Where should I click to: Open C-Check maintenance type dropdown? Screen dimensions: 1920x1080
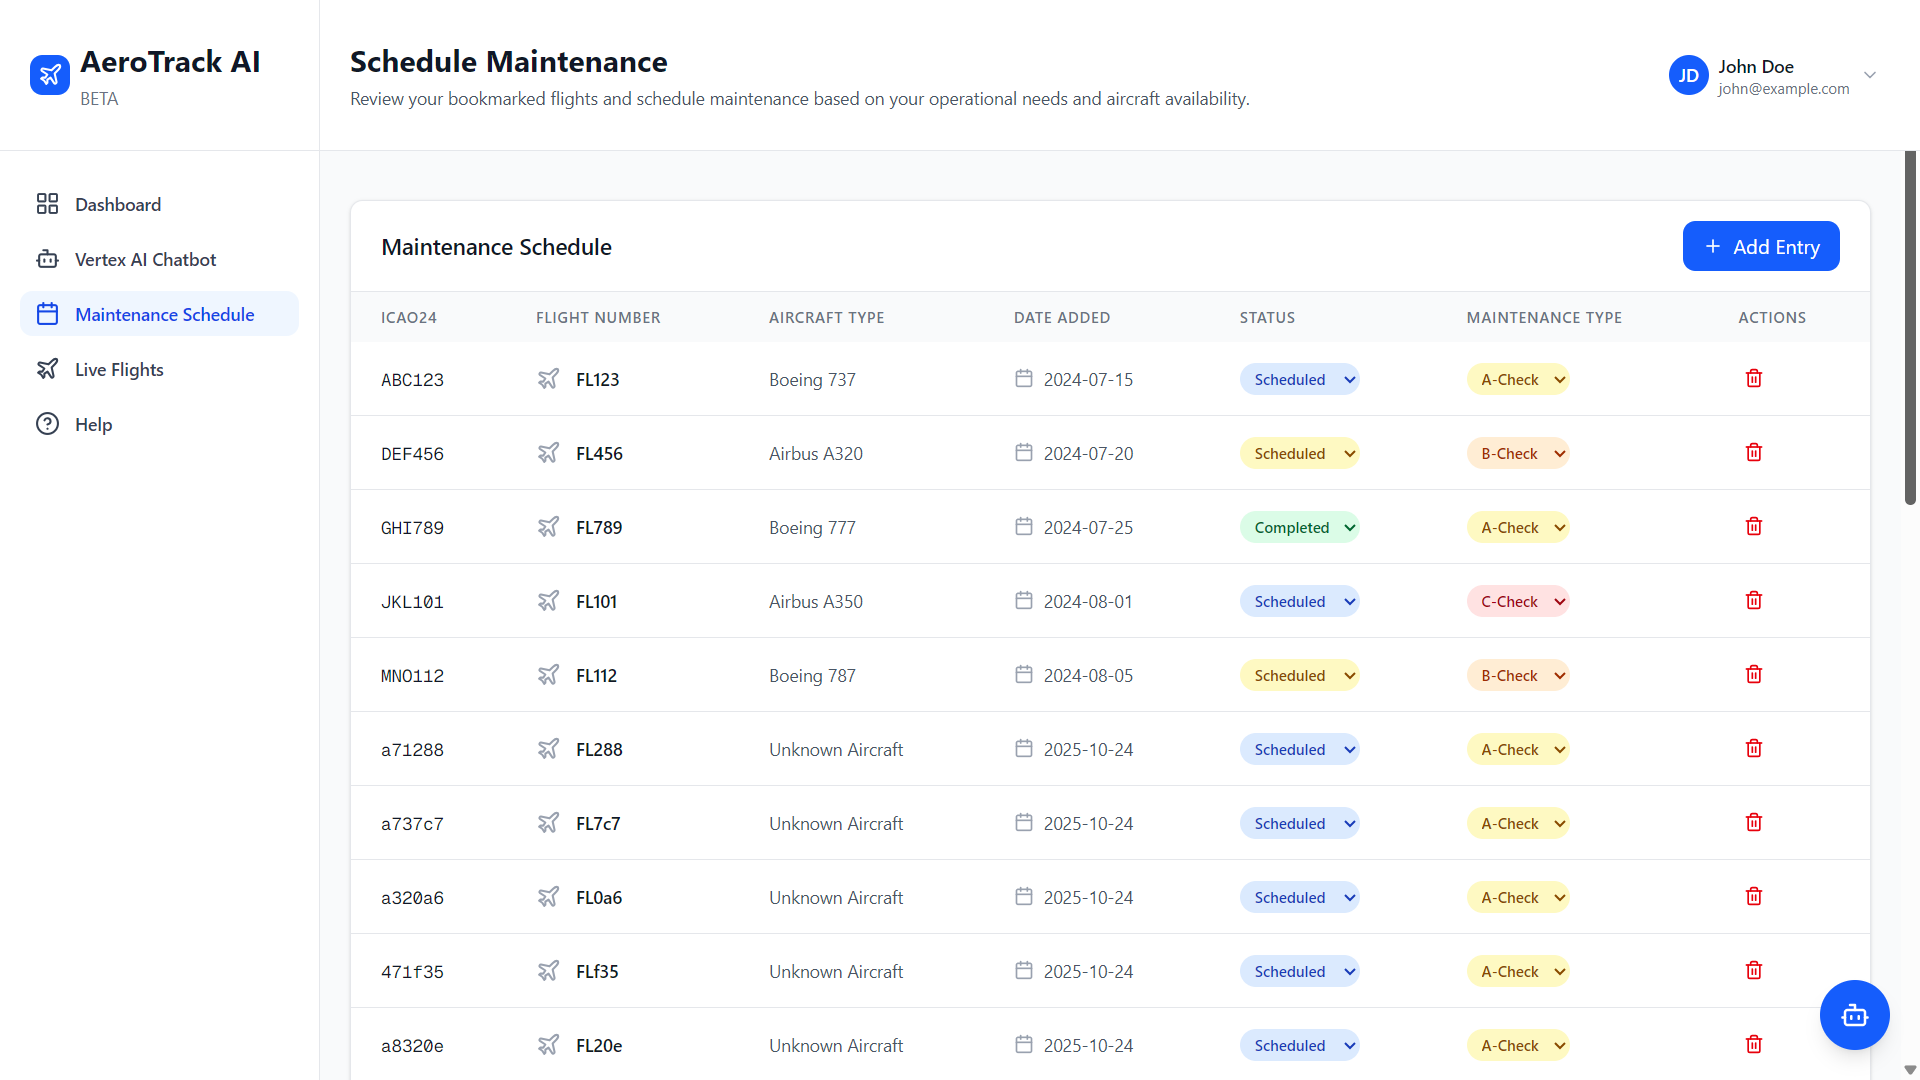click(1517, 601)
